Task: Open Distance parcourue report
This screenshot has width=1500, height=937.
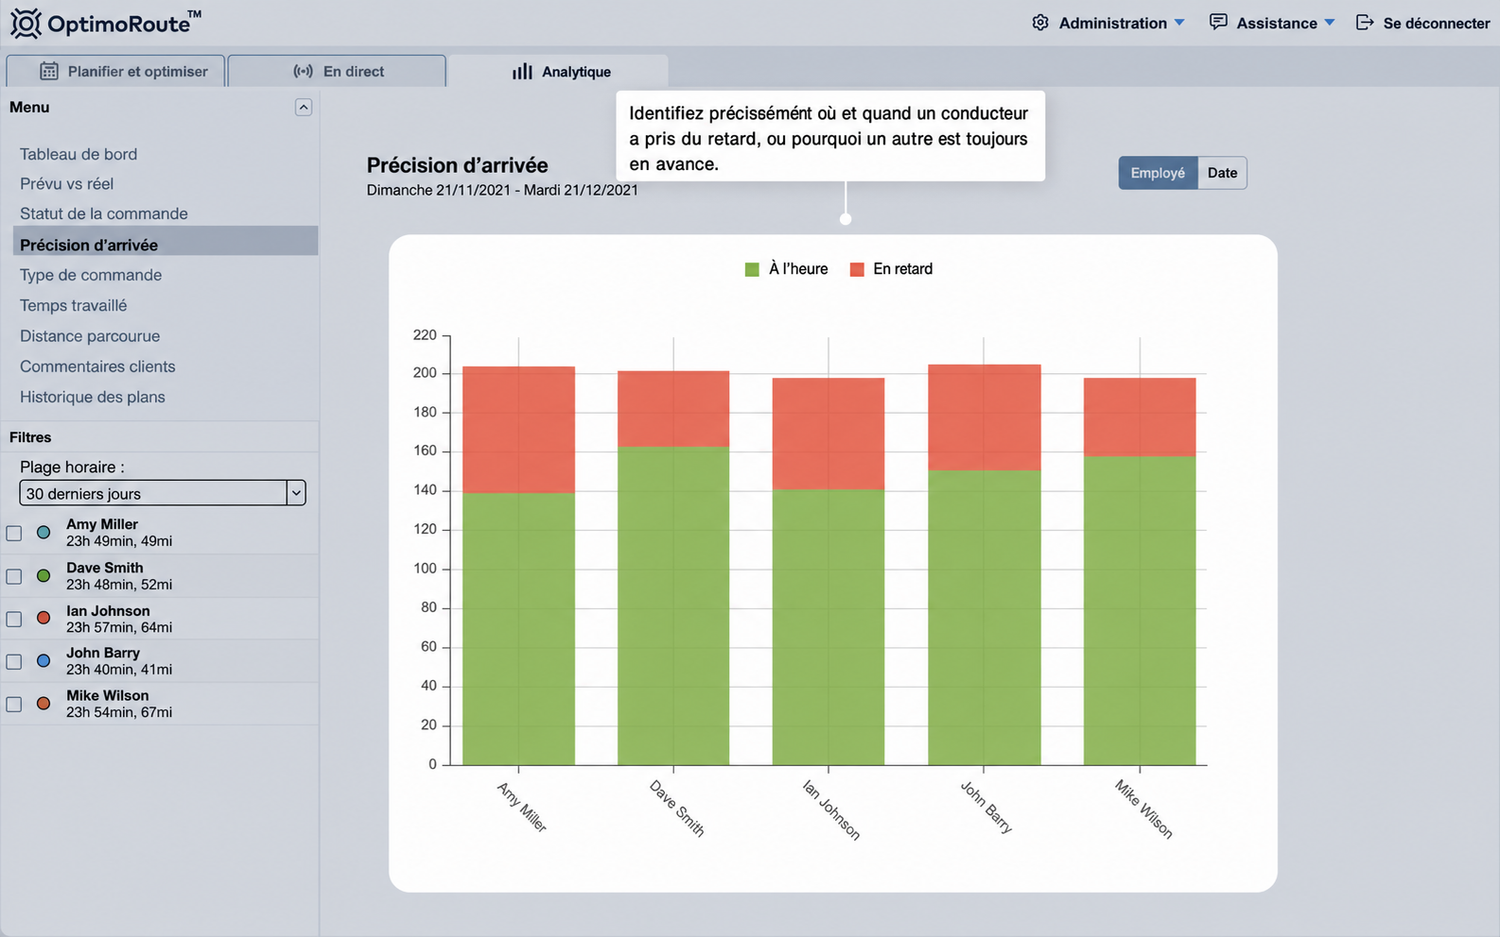Action: tap(90, 336)
